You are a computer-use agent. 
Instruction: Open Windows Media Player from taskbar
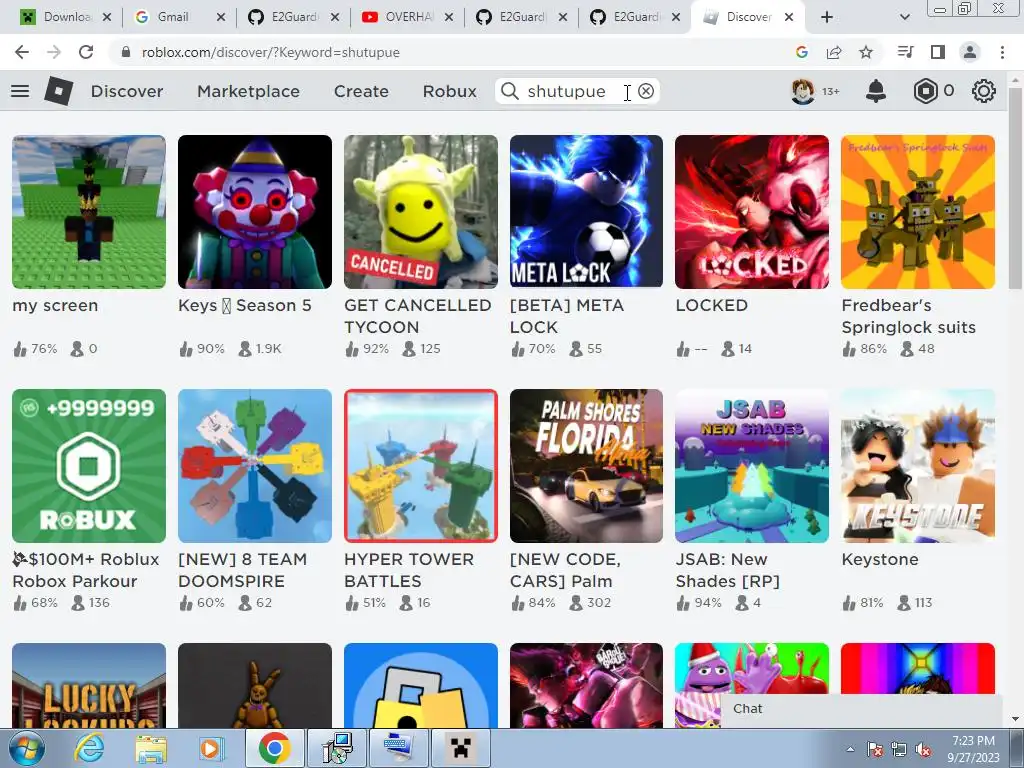pos(211,748)
